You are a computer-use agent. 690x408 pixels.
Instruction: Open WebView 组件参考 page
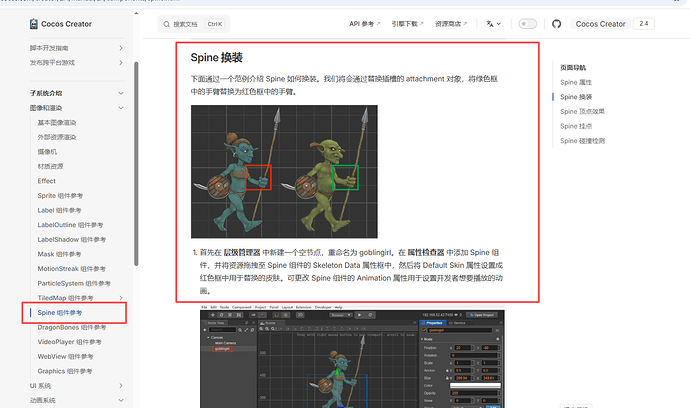coord(65,357)
